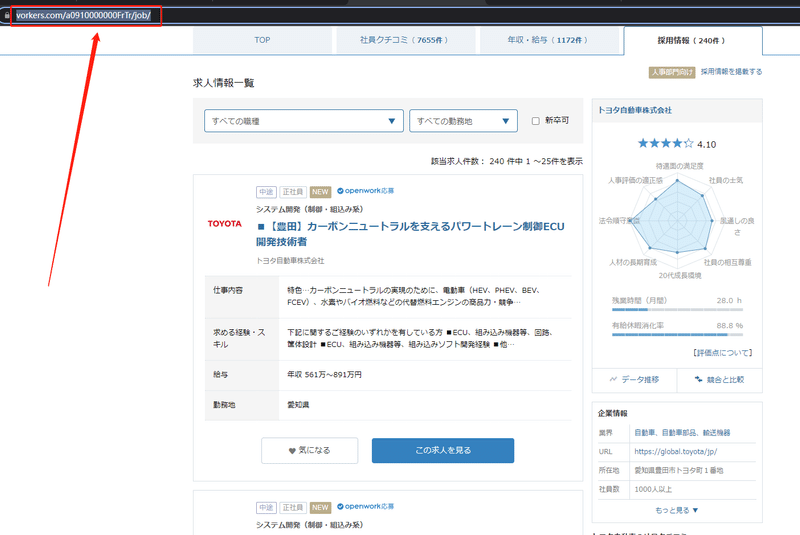Image resolution: width=800 pixels, height=535 pixels.
Task: Click the 残業時間 (月間) progress bar
Action: pyautogui.click(x=677, y=310)
